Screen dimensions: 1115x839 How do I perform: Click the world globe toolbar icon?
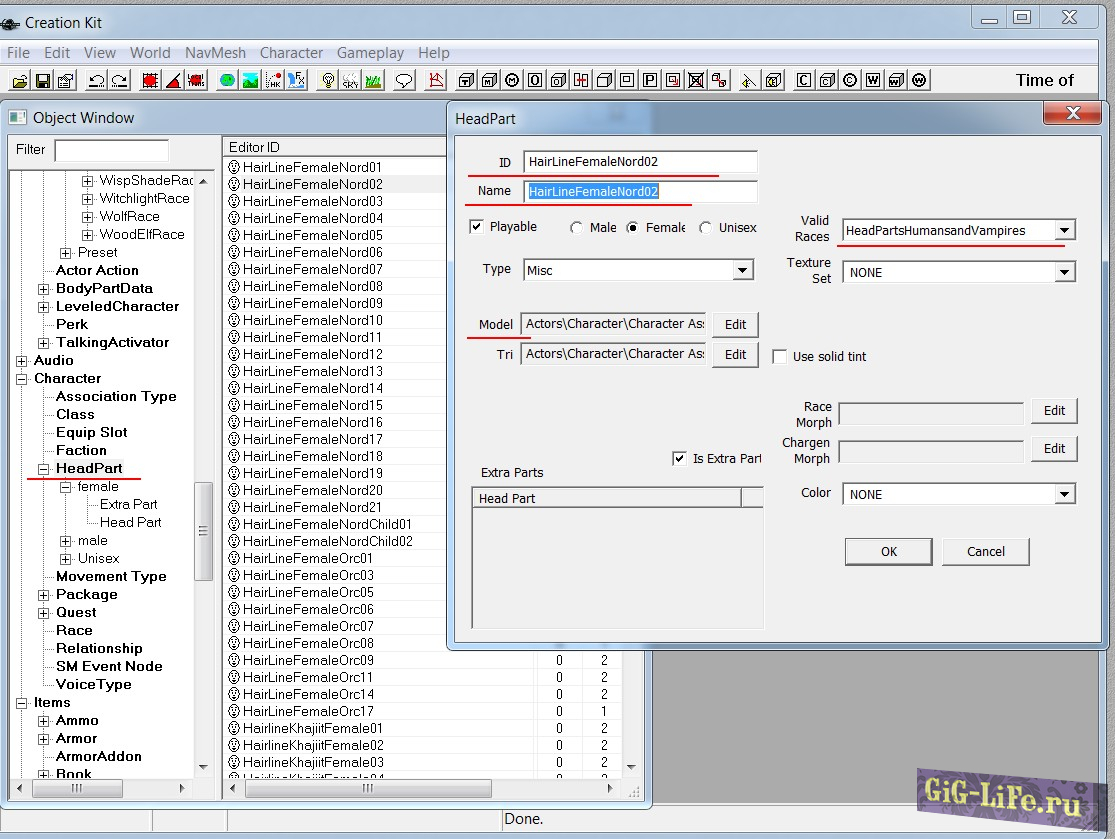[227, 81]
